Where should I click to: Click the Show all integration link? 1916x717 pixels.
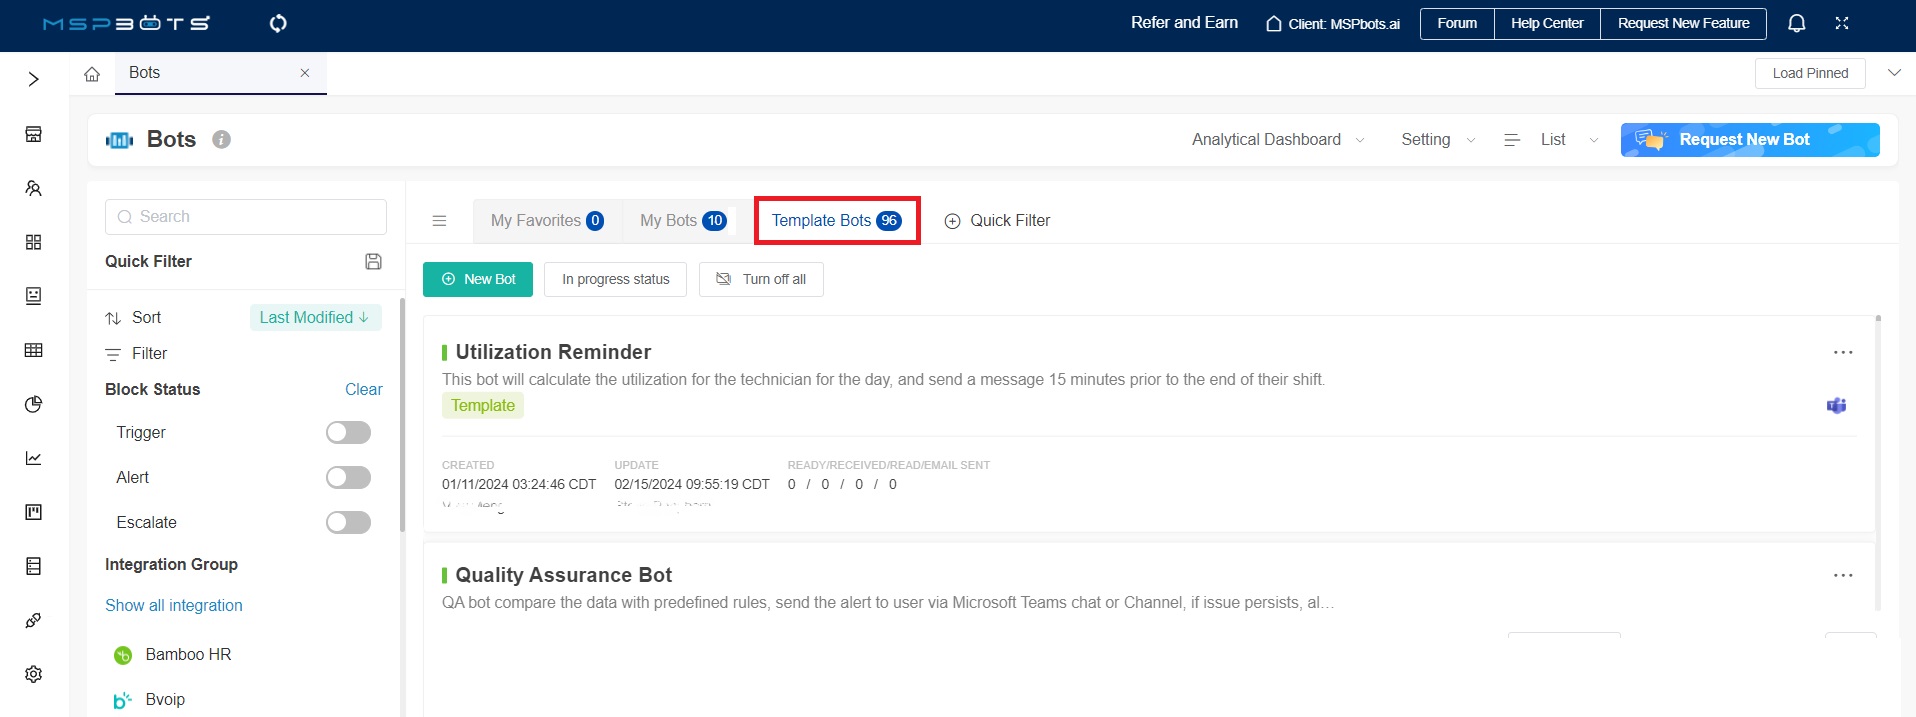(x=174, y=605)
